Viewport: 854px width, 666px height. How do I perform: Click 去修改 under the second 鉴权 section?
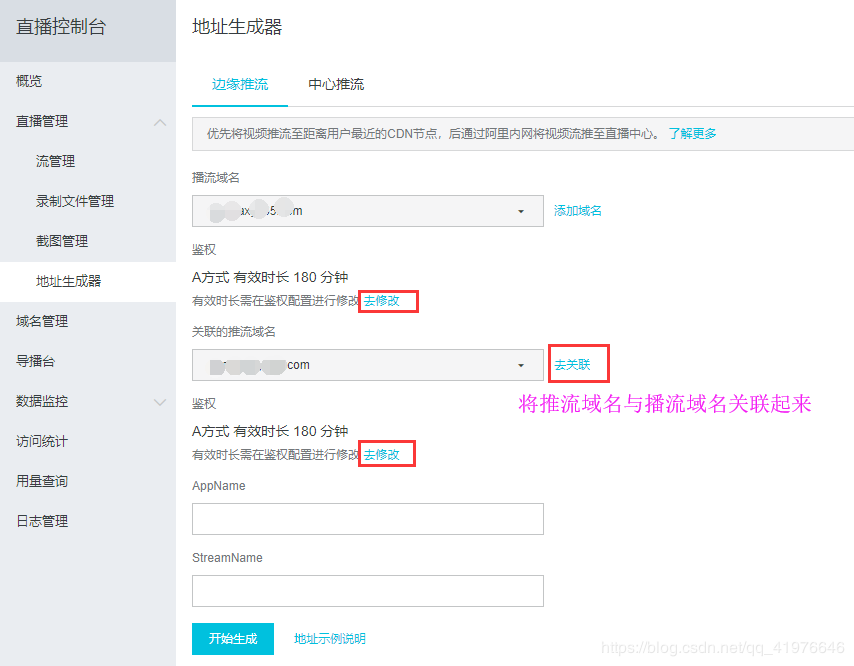pos(382,454)
